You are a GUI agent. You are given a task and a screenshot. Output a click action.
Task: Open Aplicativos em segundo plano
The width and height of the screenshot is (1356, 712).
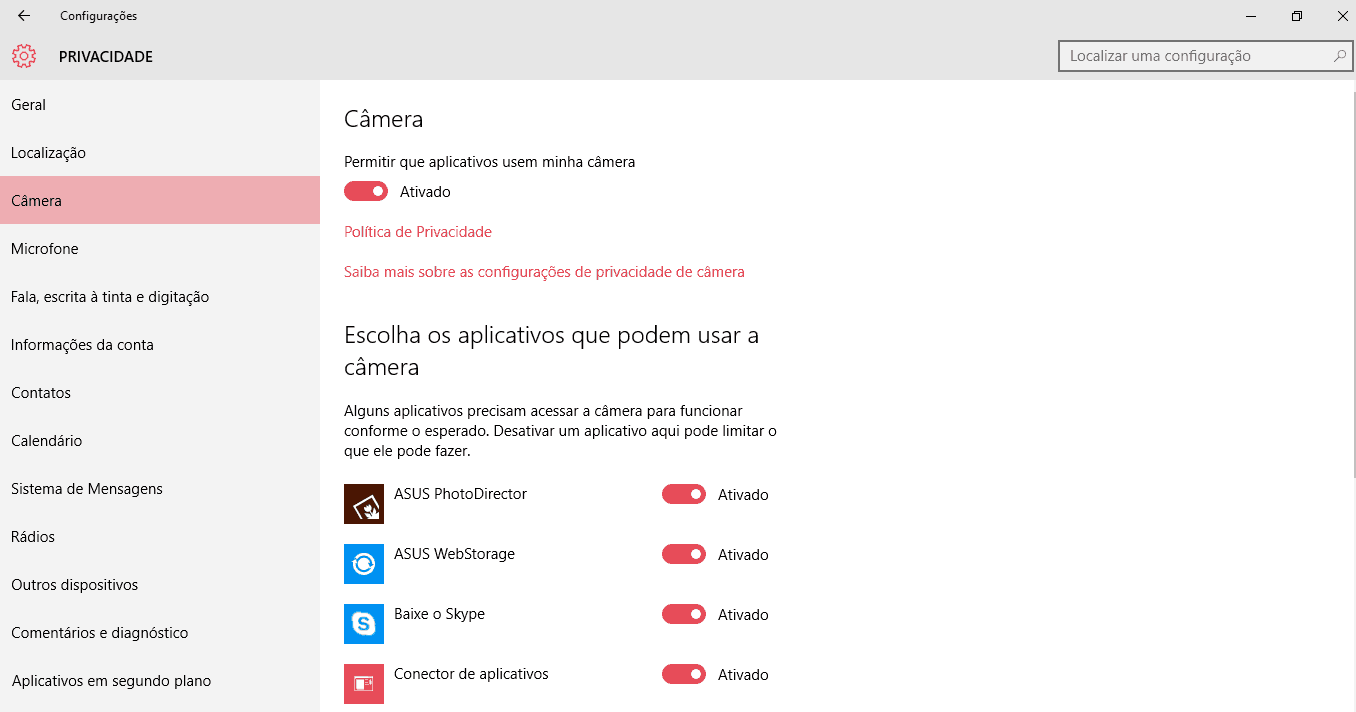tap(160, 681)
